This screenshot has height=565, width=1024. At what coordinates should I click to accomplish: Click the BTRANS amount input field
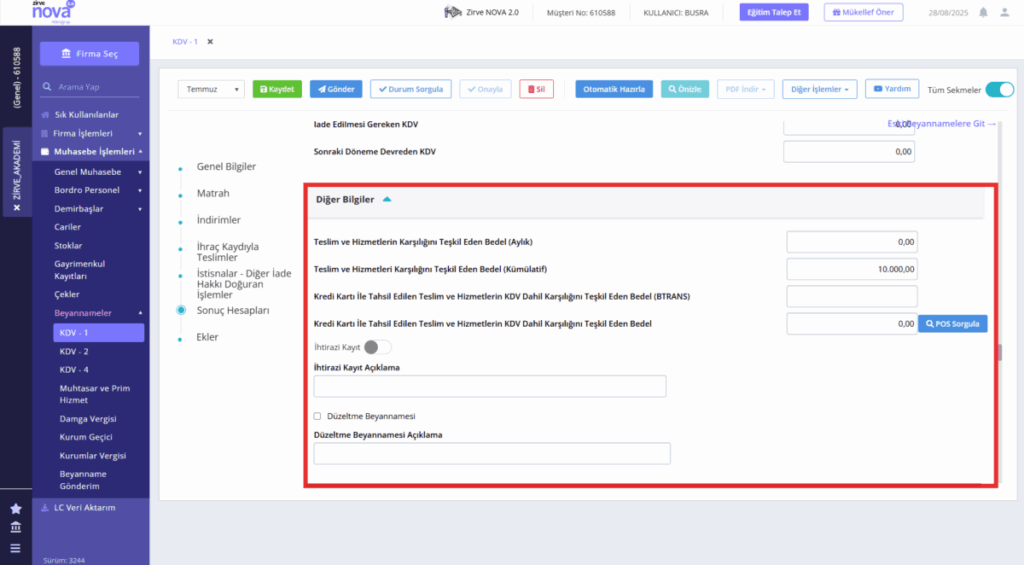852,297
